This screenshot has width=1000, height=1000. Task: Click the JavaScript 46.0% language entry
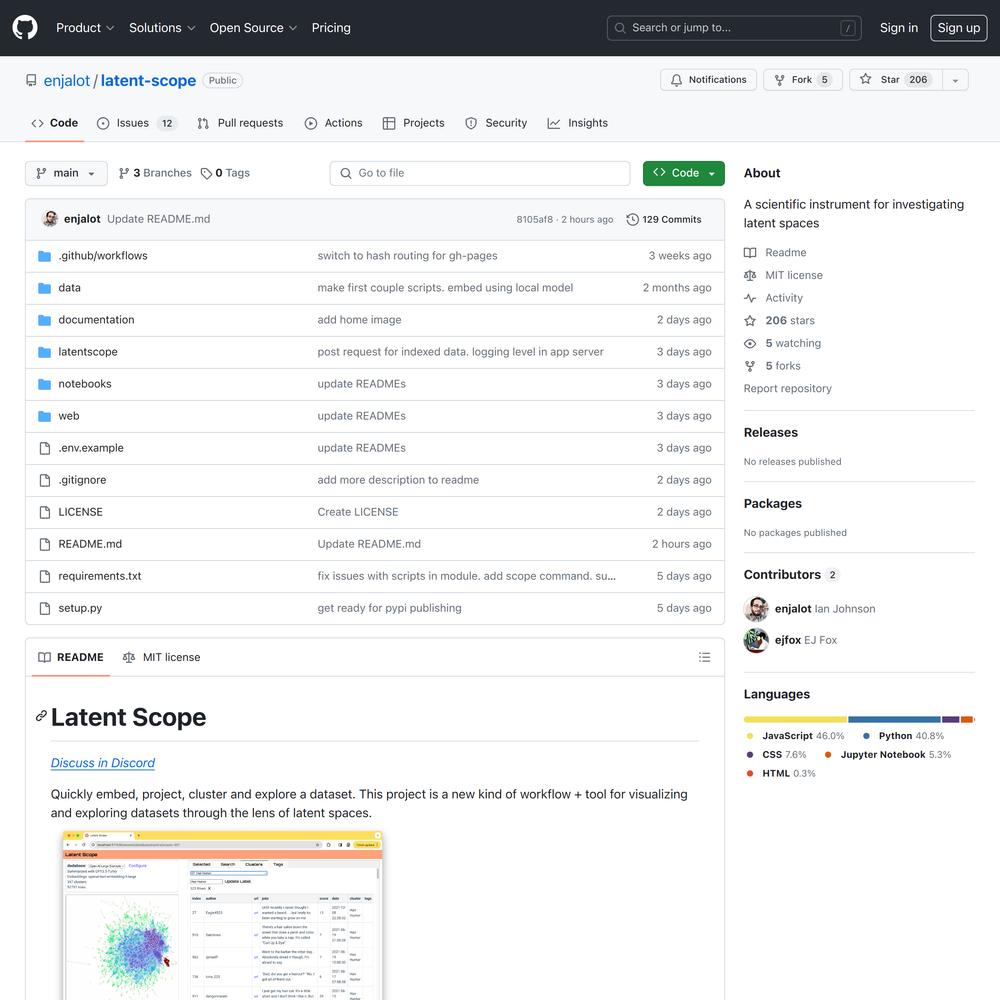coord(795,736)
